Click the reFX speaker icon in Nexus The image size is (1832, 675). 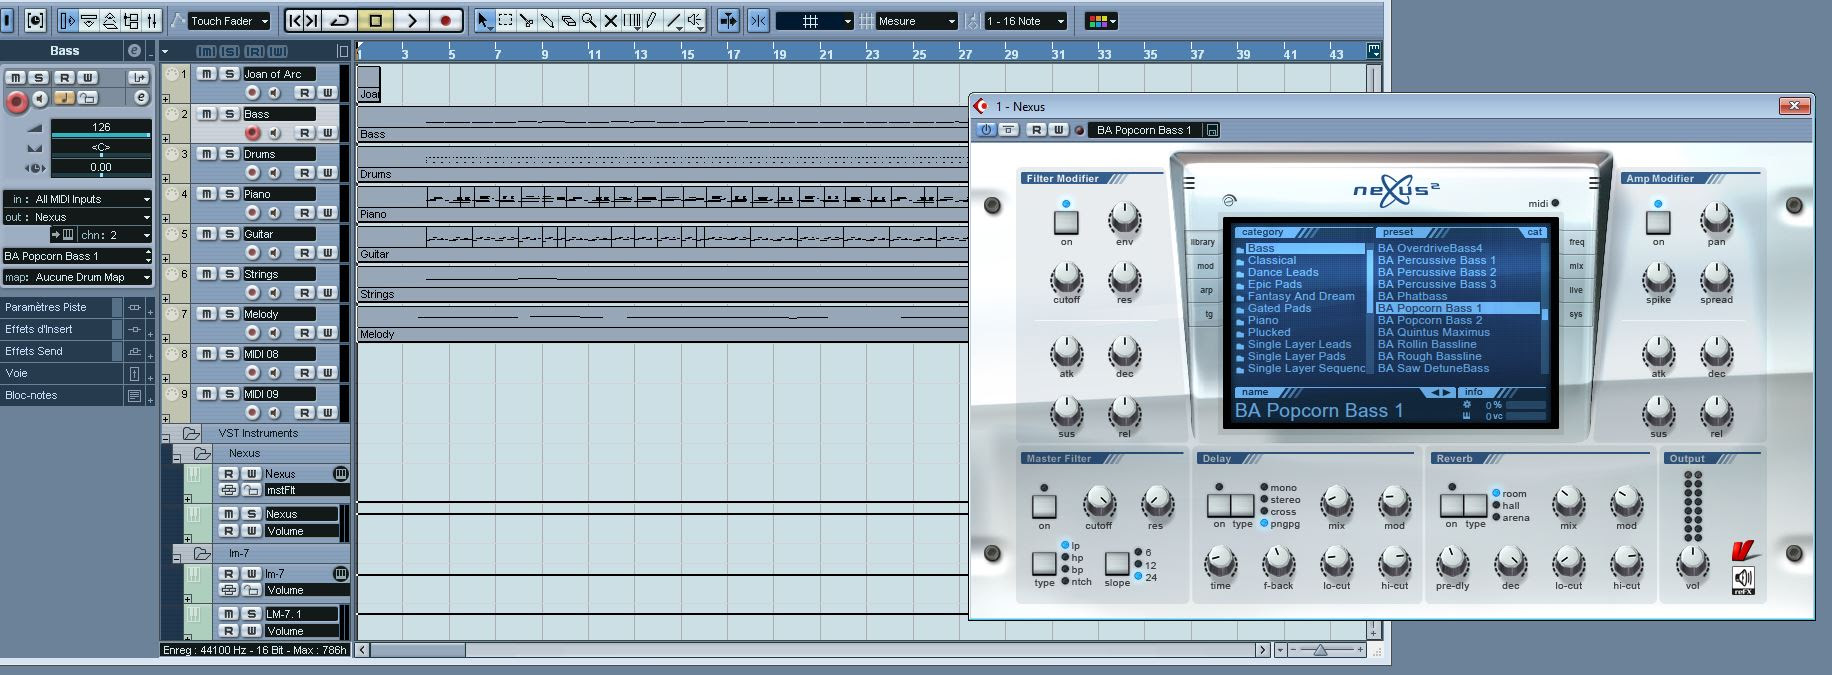point(1743,578)
